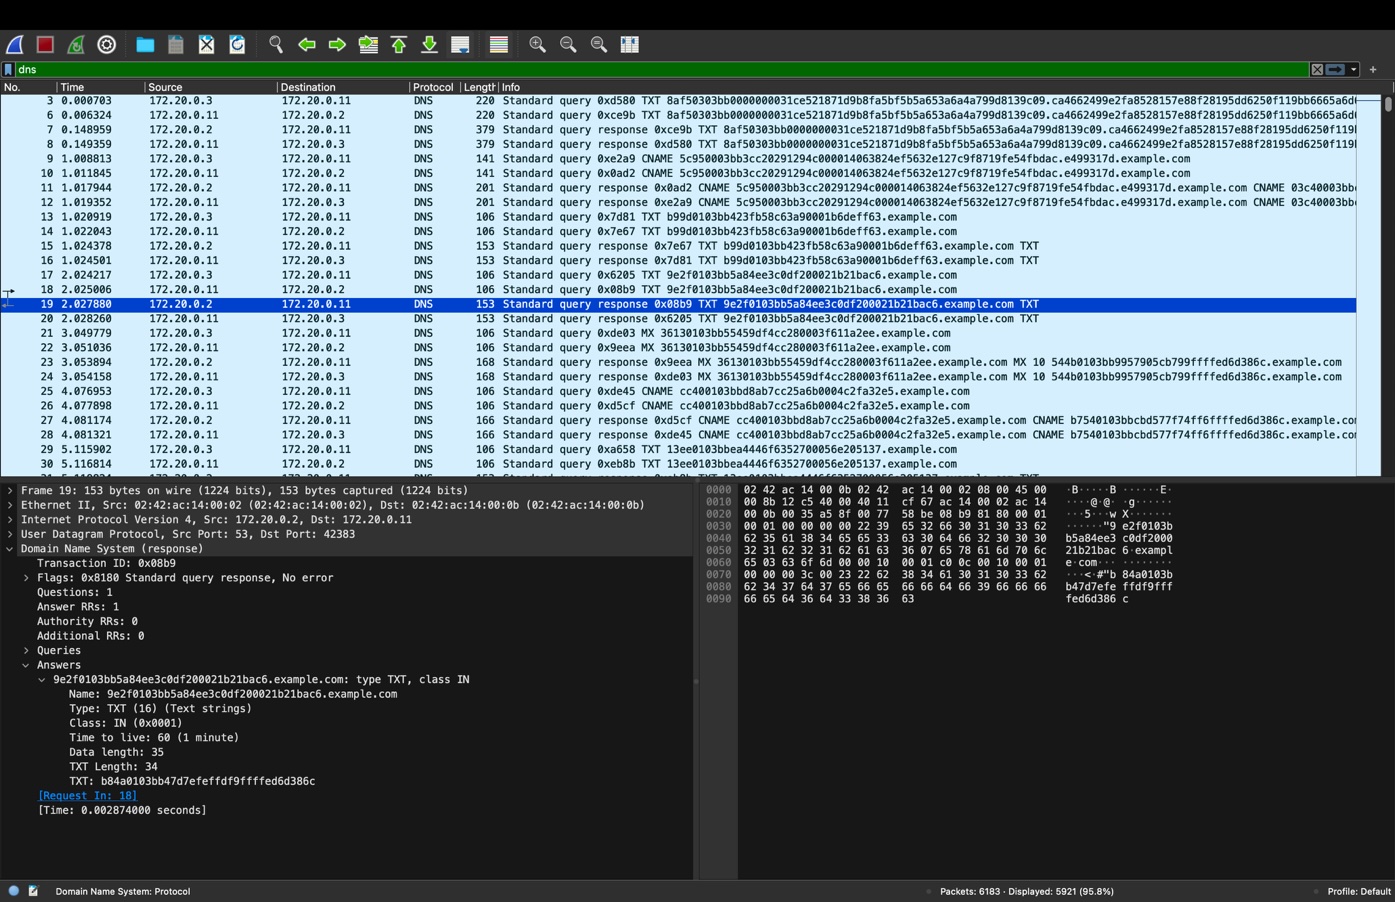Open capture options gear icon

(105, 44)
